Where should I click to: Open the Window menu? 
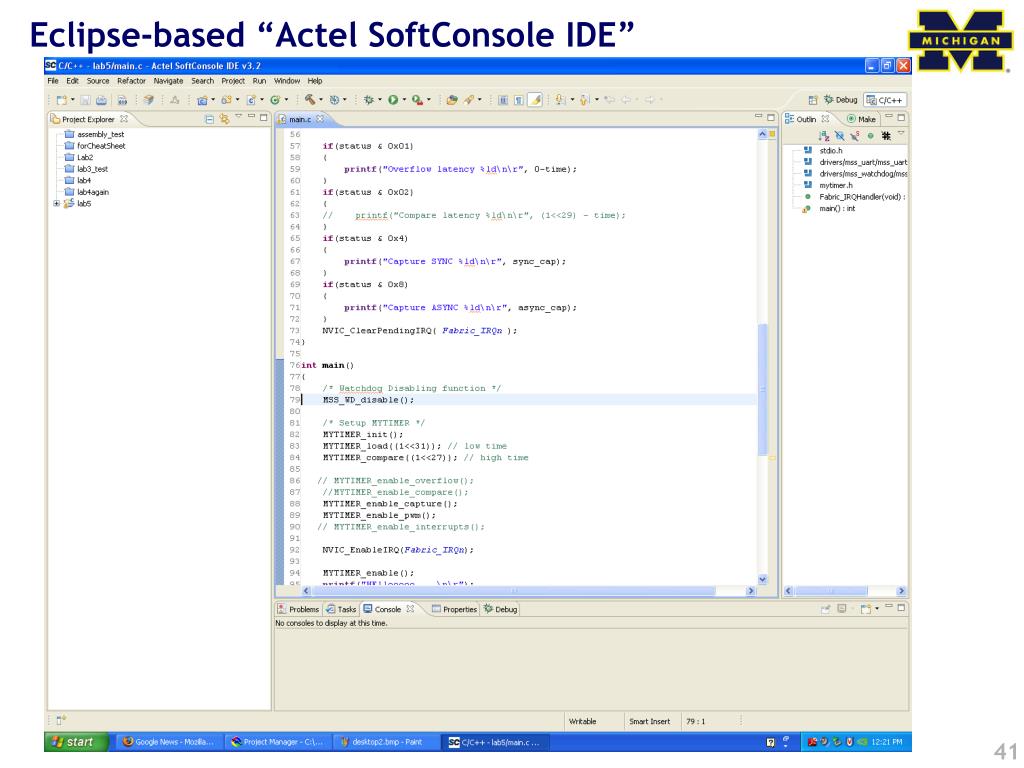287,81
